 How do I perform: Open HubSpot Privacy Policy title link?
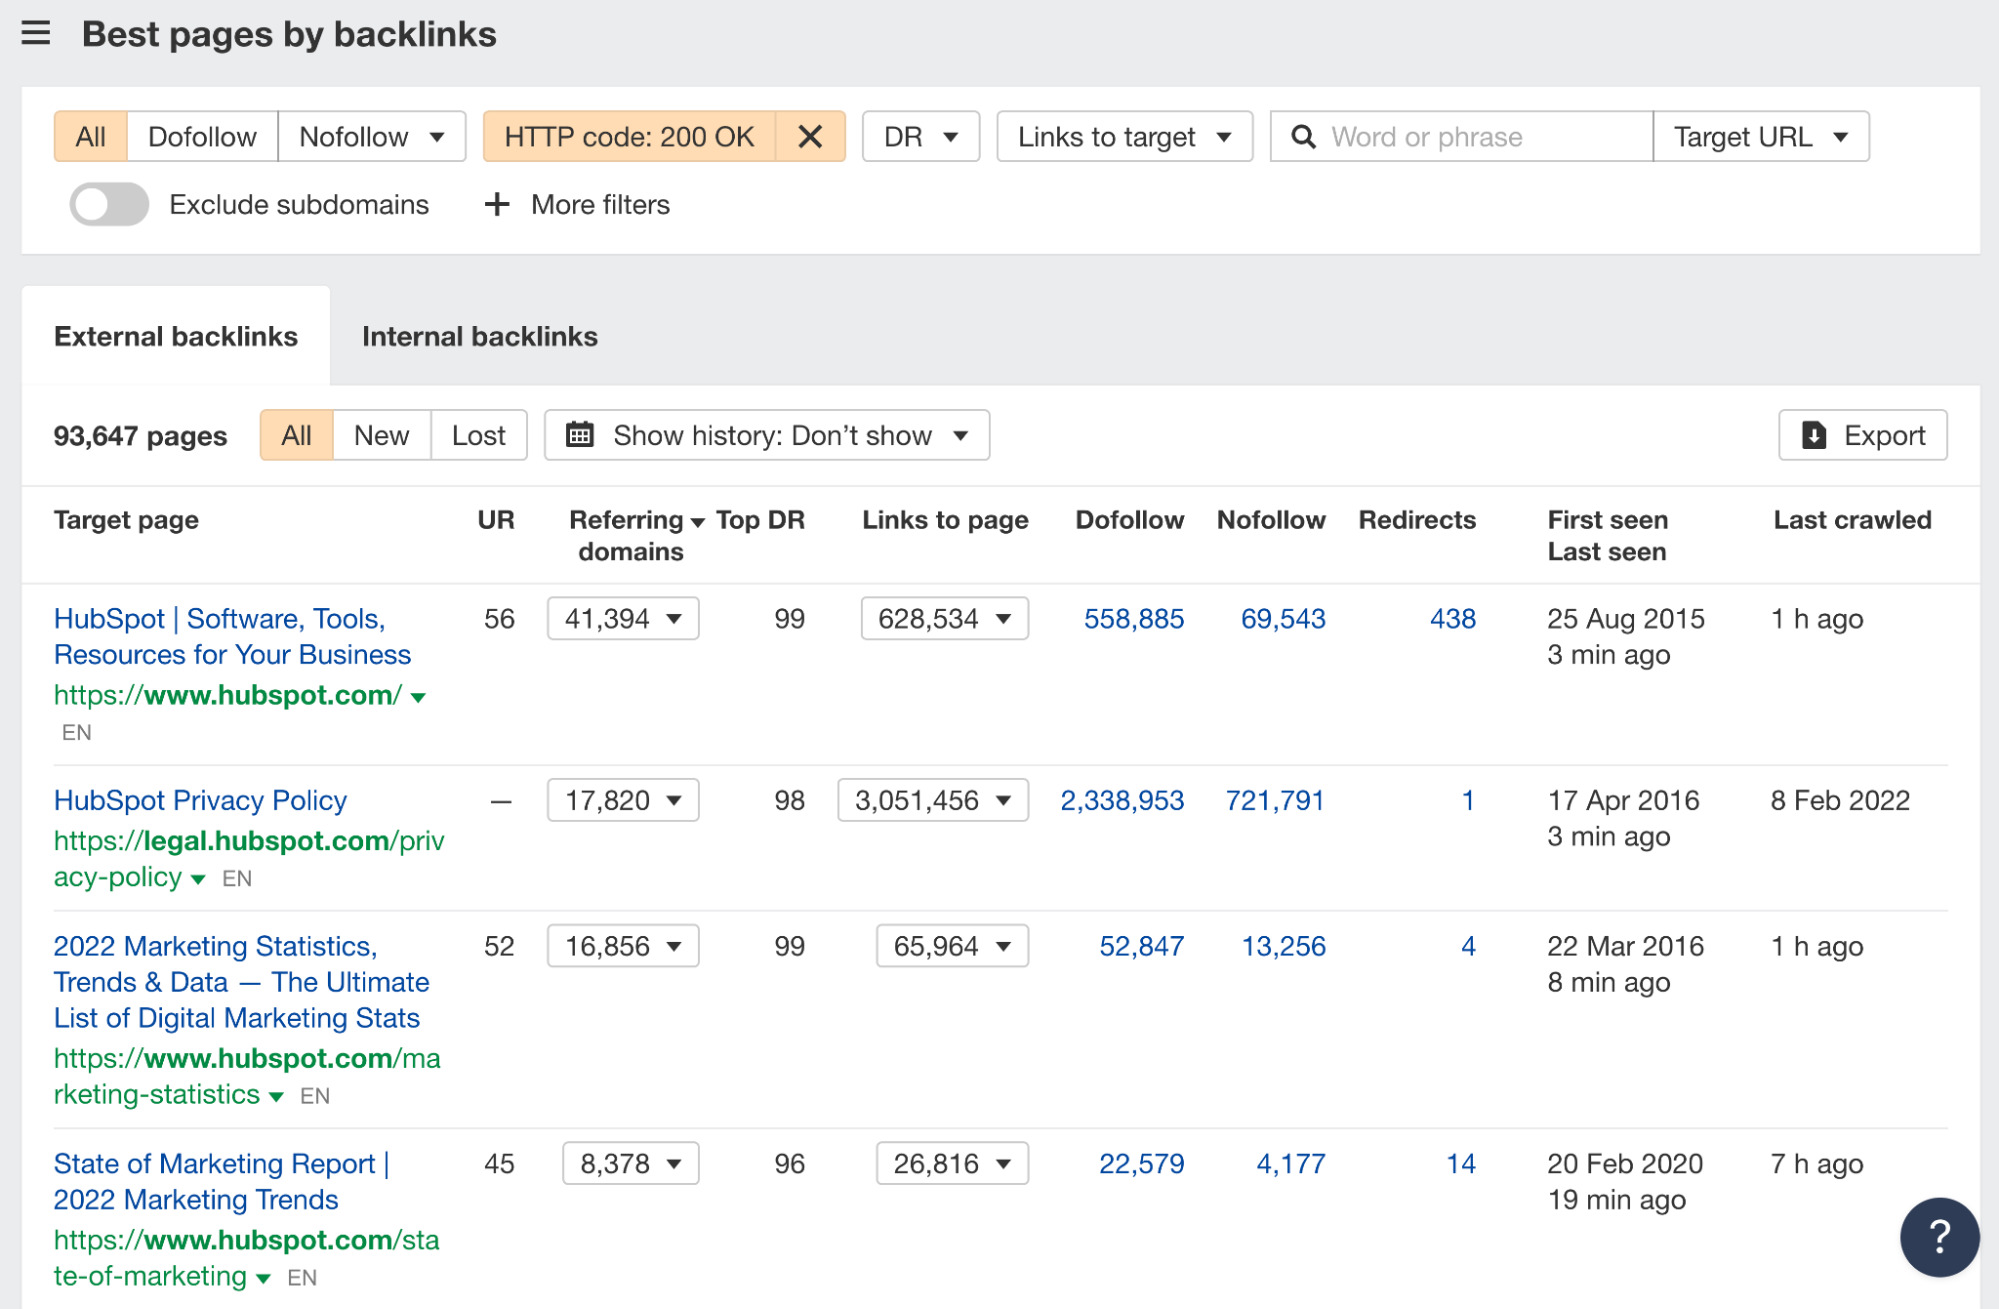(200, 800)
